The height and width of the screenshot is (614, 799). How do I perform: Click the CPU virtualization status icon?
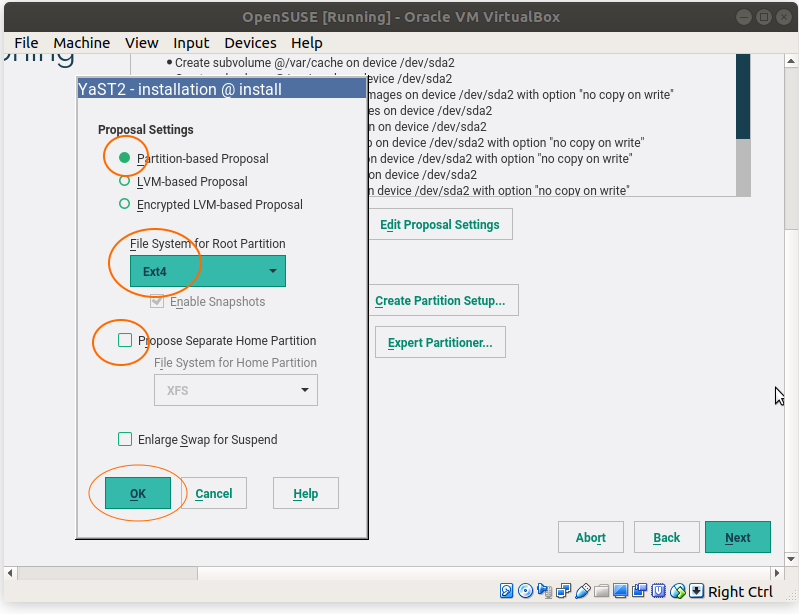[658, 591]
